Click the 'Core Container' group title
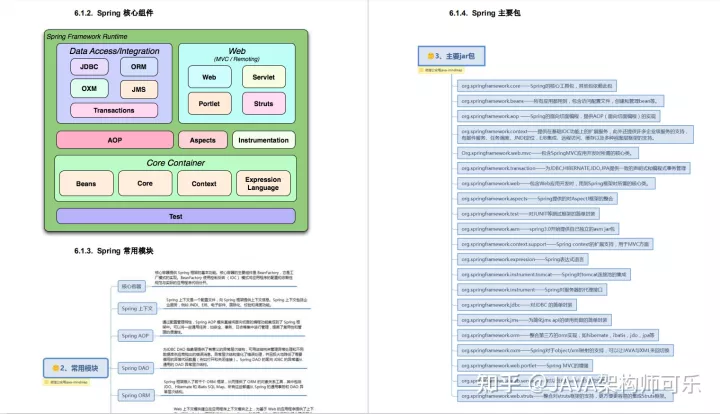 point(175,163)
